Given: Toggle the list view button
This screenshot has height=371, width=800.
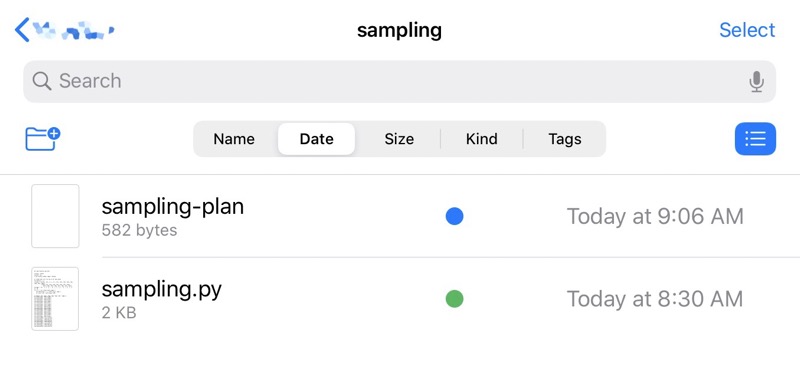Looking at the screenshot, I should [755, 139].
